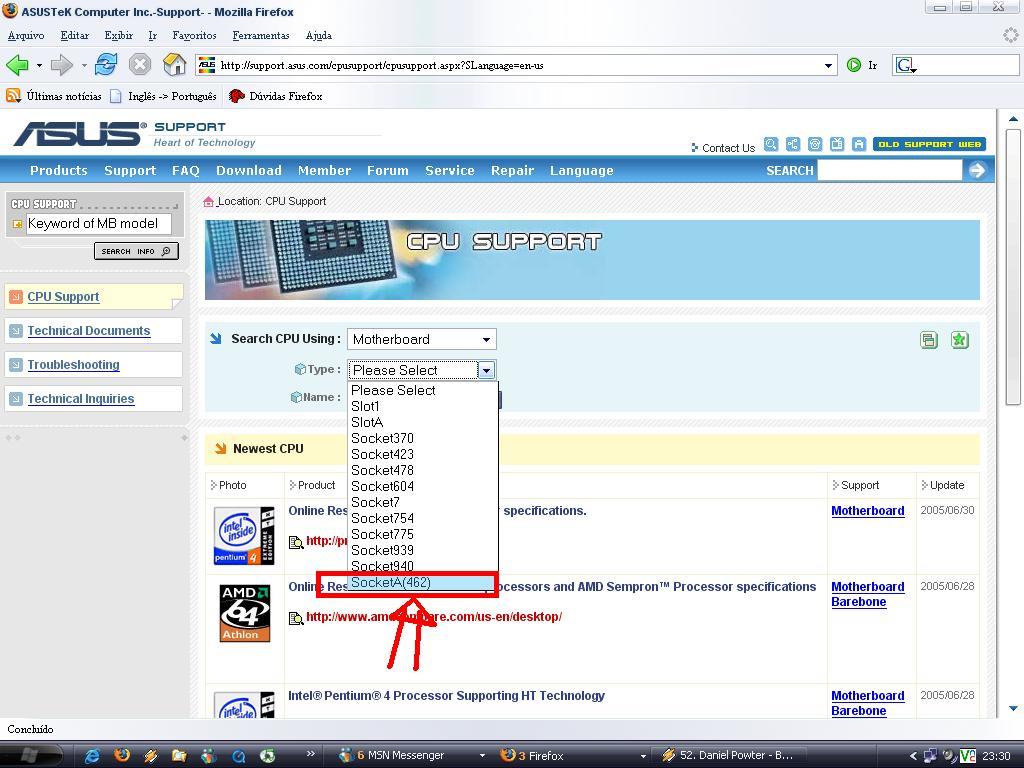
Task: Click the browser Back arrow button
Action: click(17, 65)
